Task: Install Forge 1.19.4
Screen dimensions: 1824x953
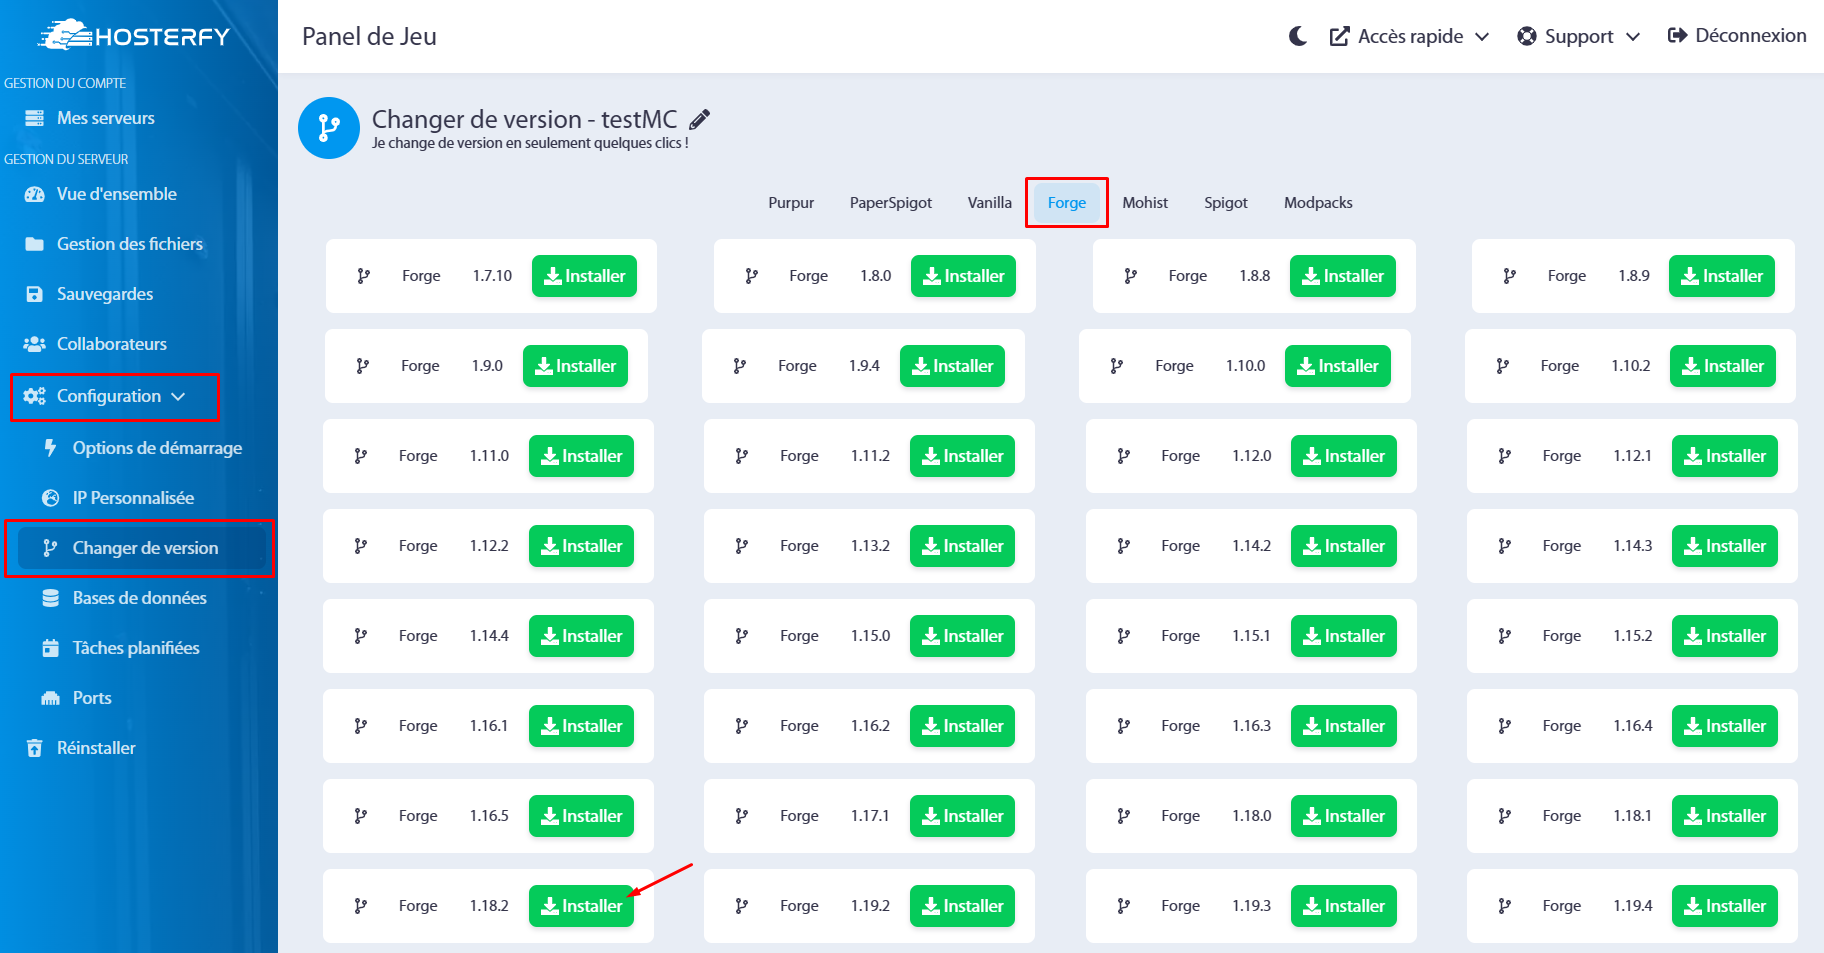Action: [x=1725, y=906]
